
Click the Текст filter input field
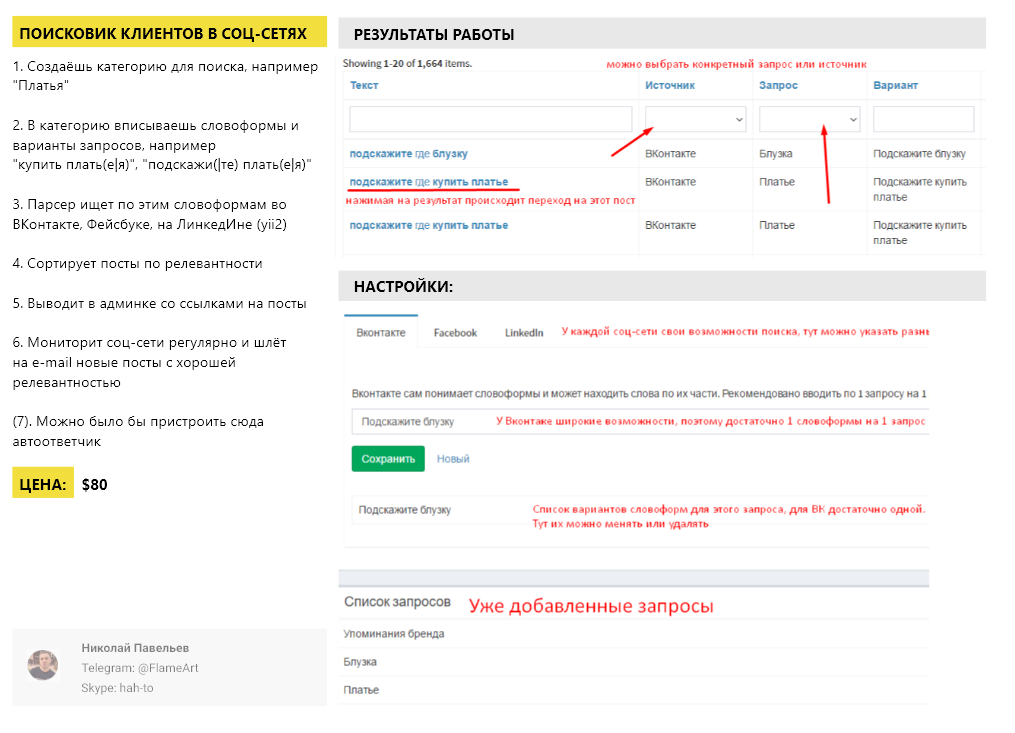(x=491, y=119)
